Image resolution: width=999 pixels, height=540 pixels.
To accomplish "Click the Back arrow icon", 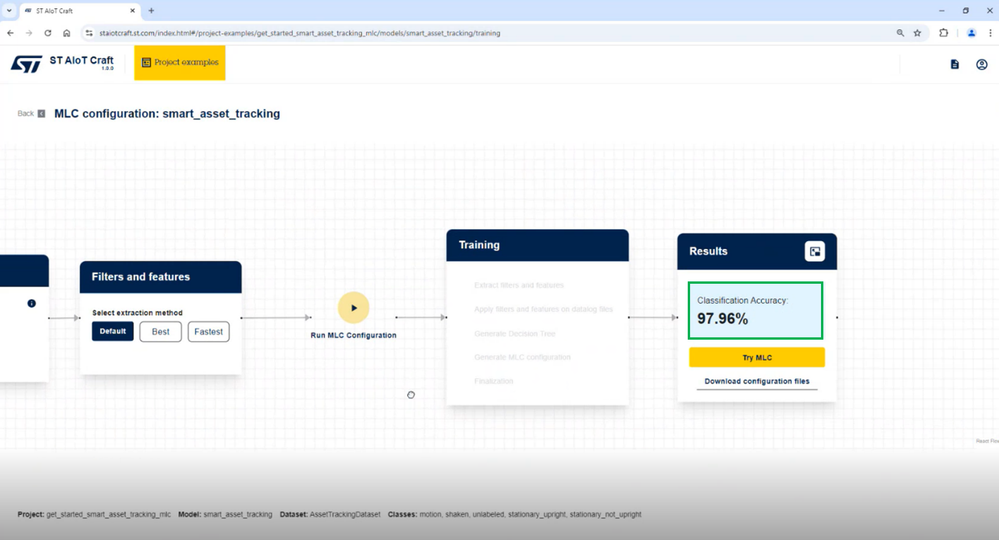I will (41, 113).
